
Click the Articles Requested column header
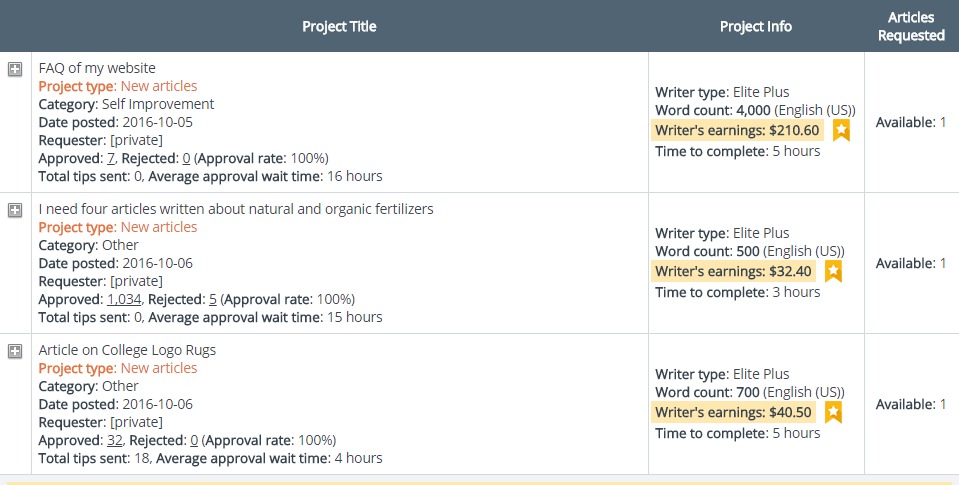[911, 26]
